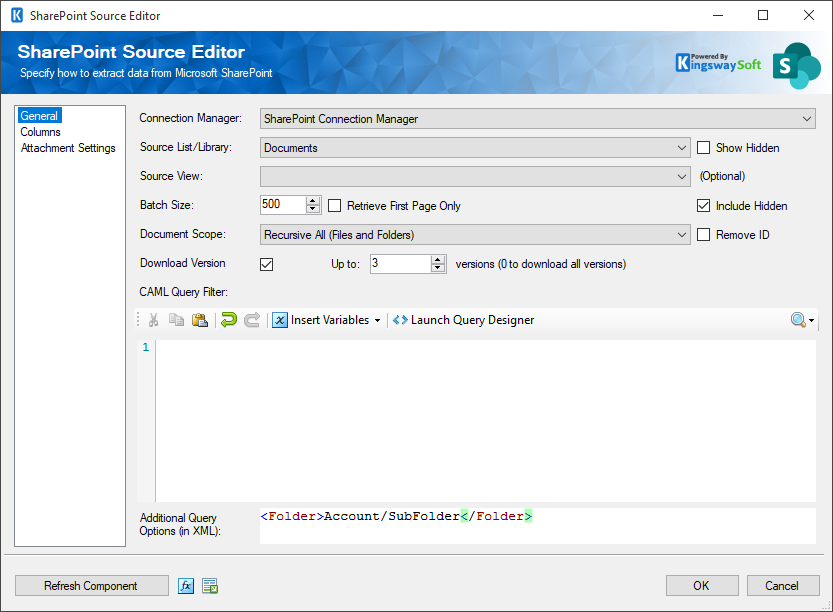Click inside the CAML Query Filter editor
This screenshot has height=612, width=833.
coord(486,421)
